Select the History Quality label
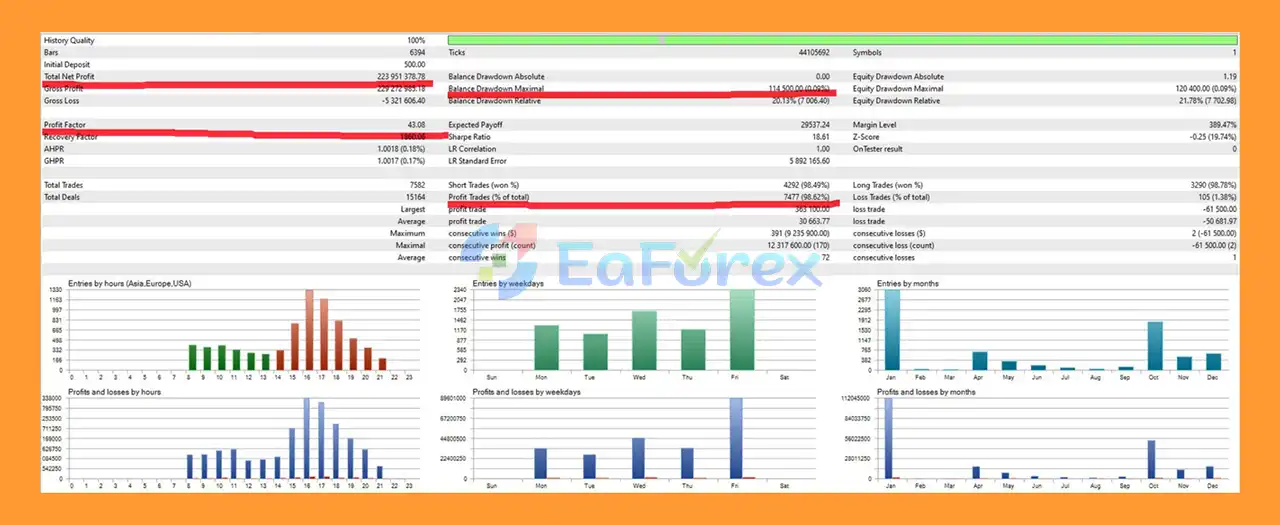The width and height of the screenshot is (1280, 525). pyautogui.click(x=69, y=40)
